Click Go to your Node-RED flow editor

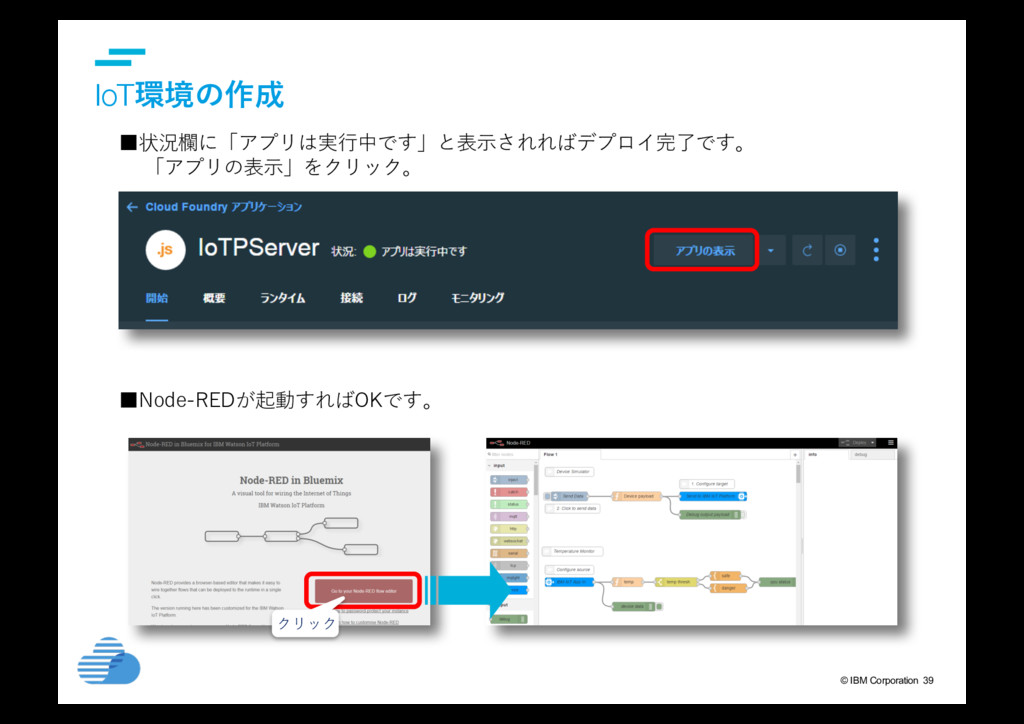[x=363, y=591]
